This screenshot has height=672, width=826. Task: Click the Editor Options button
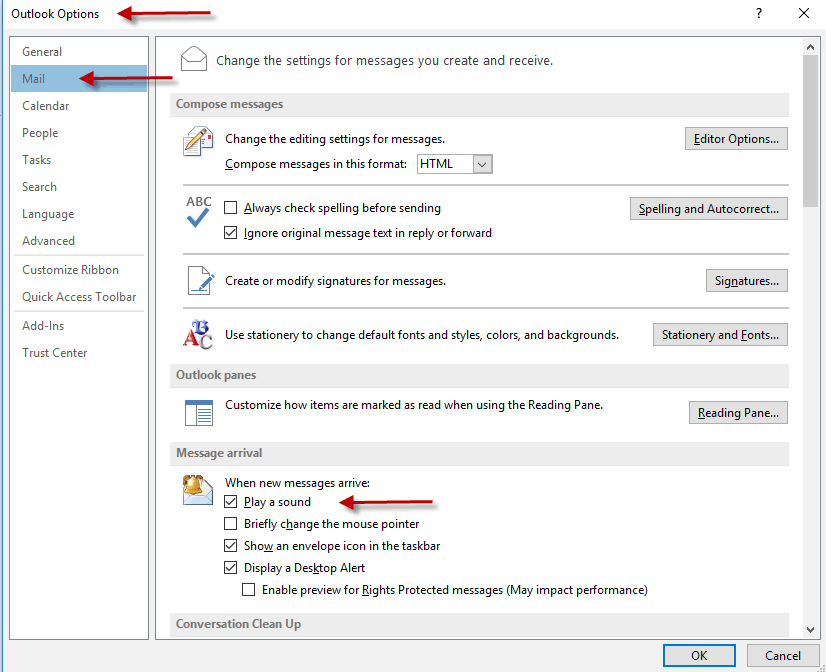pyautogui.click(x=736, y=139)
